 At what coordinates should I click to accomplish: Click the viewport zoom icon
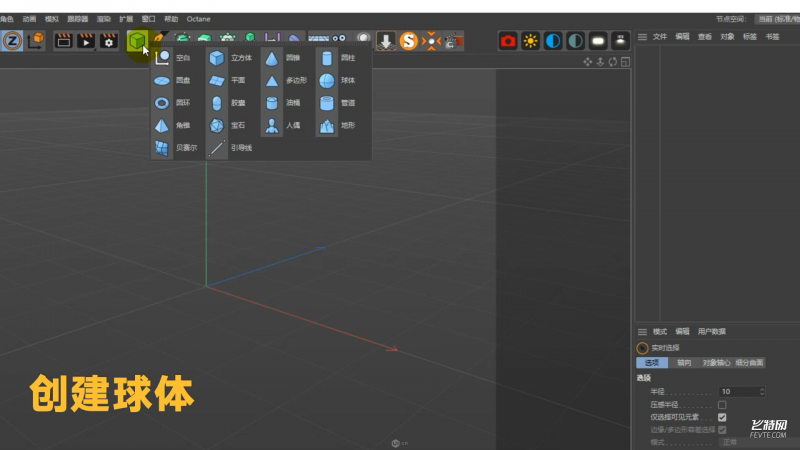pyautogui.click(x=600, y=62)
